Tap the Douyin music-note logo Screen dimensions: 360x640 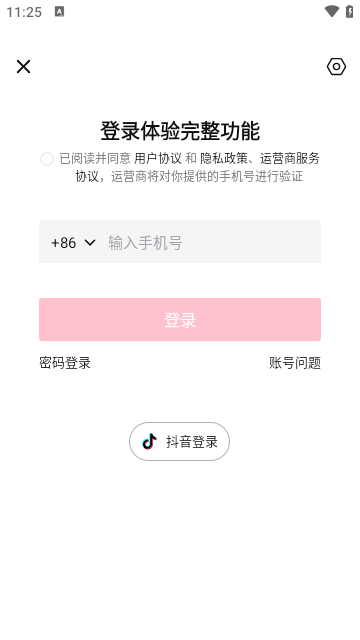(x=149, y=441)
